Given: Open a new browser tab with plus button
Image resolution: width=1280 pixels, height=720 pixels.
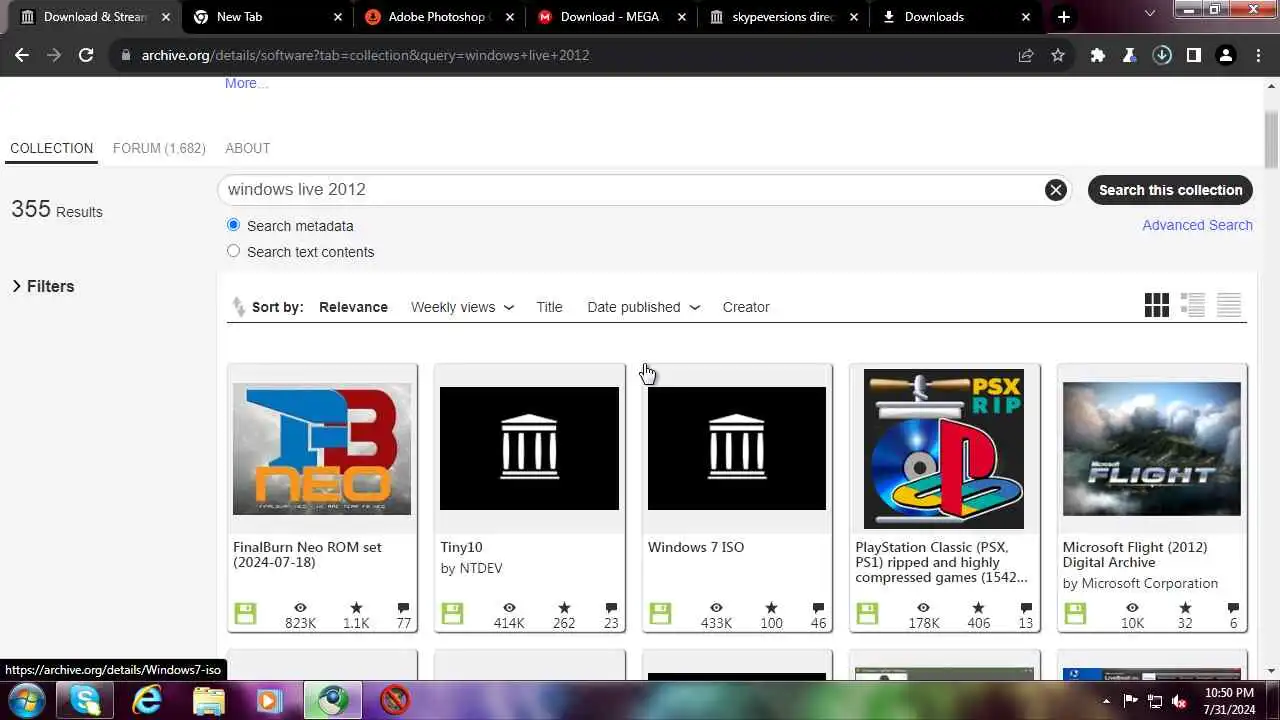Looking at the screenshot, I should pos(1064,17).
